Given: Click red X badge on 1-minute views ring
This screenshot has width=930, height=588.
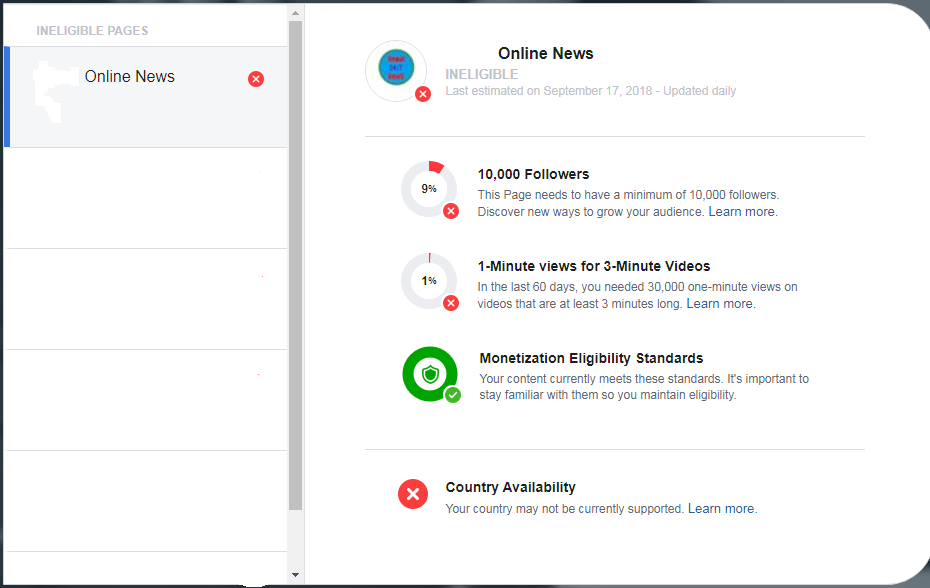Looking at the screenshot, I should point(451,303).
